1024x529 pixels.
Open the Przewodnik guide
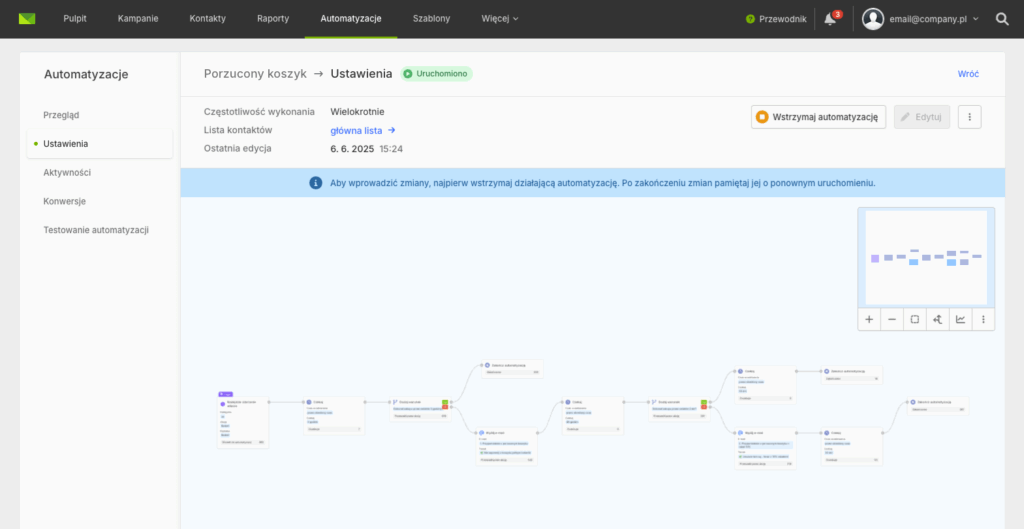click(x=776, y=19)
